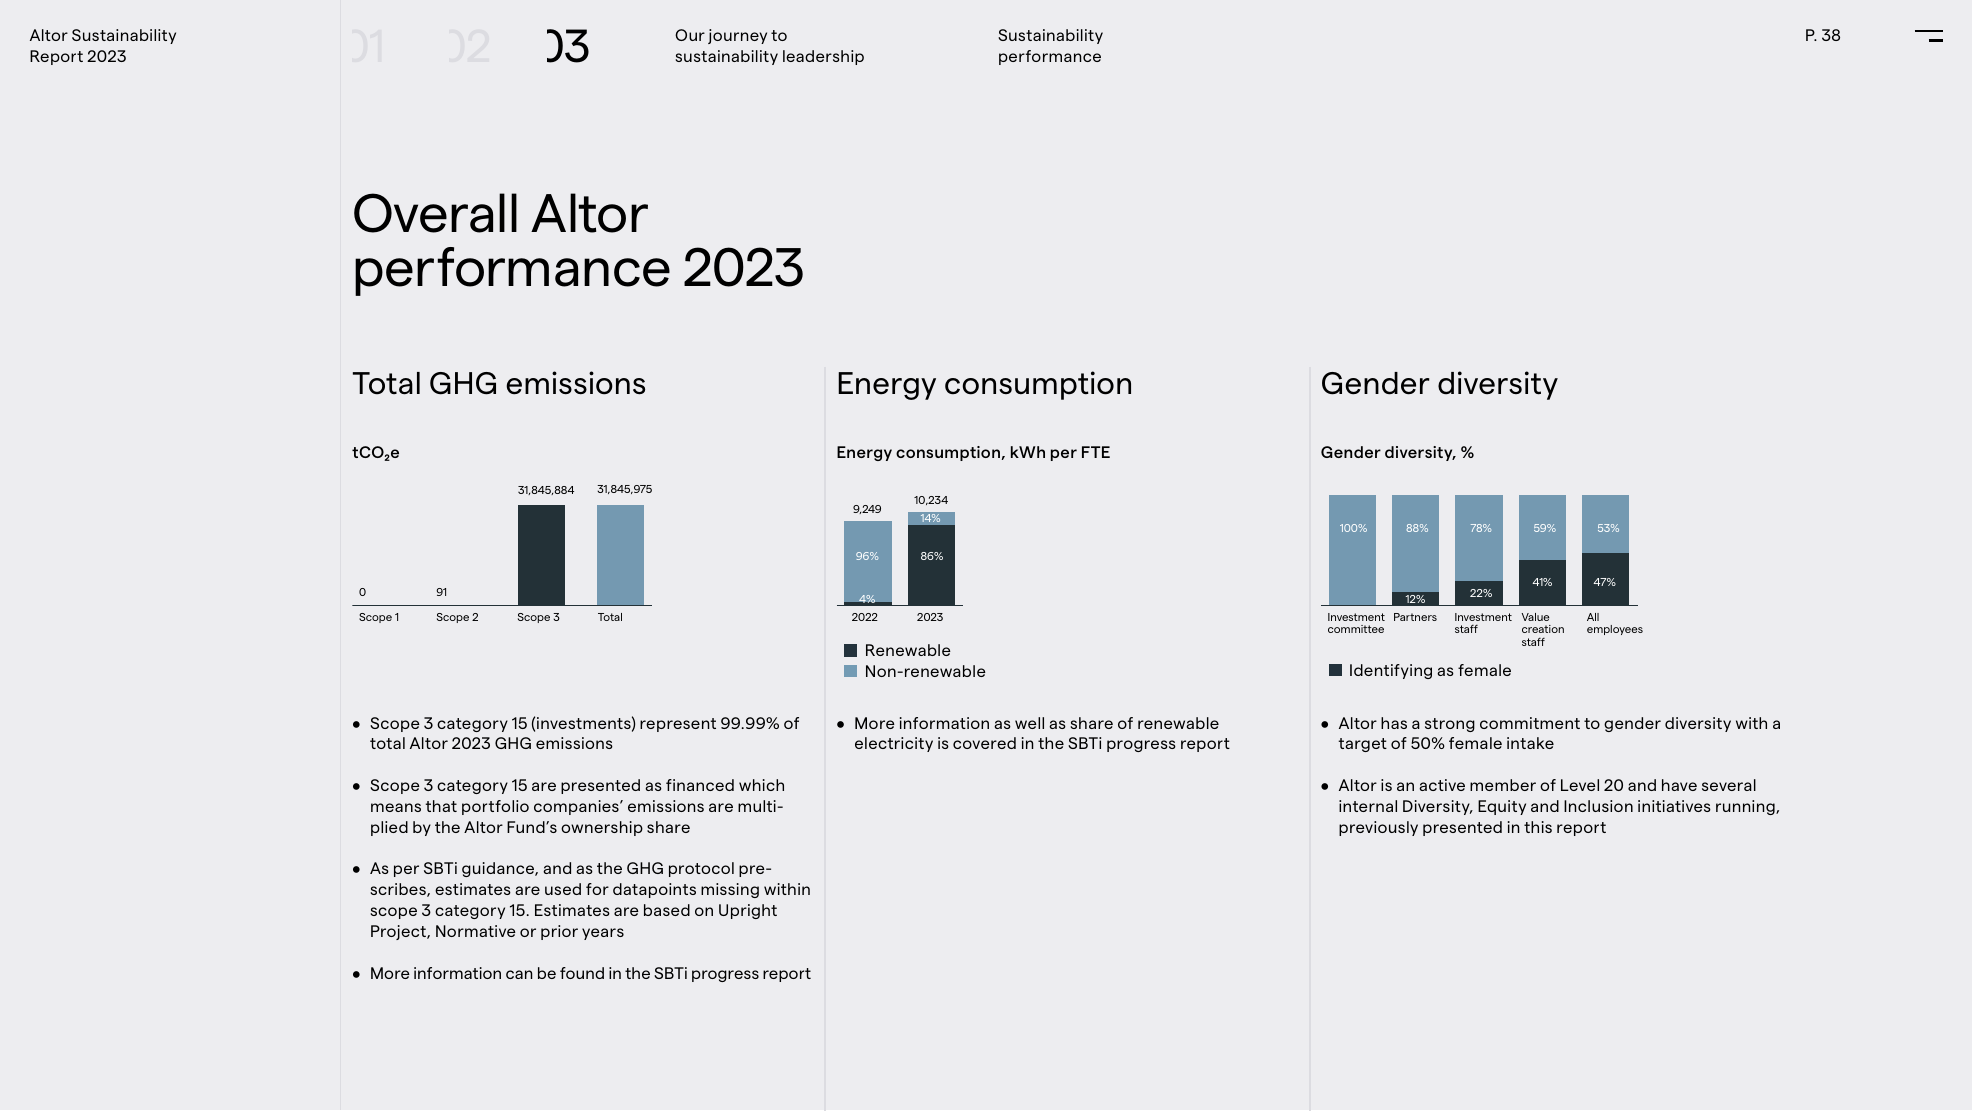1973x1111 pixels.
Task: Click the 'tCO₂e' unit label
Action: 376,453
